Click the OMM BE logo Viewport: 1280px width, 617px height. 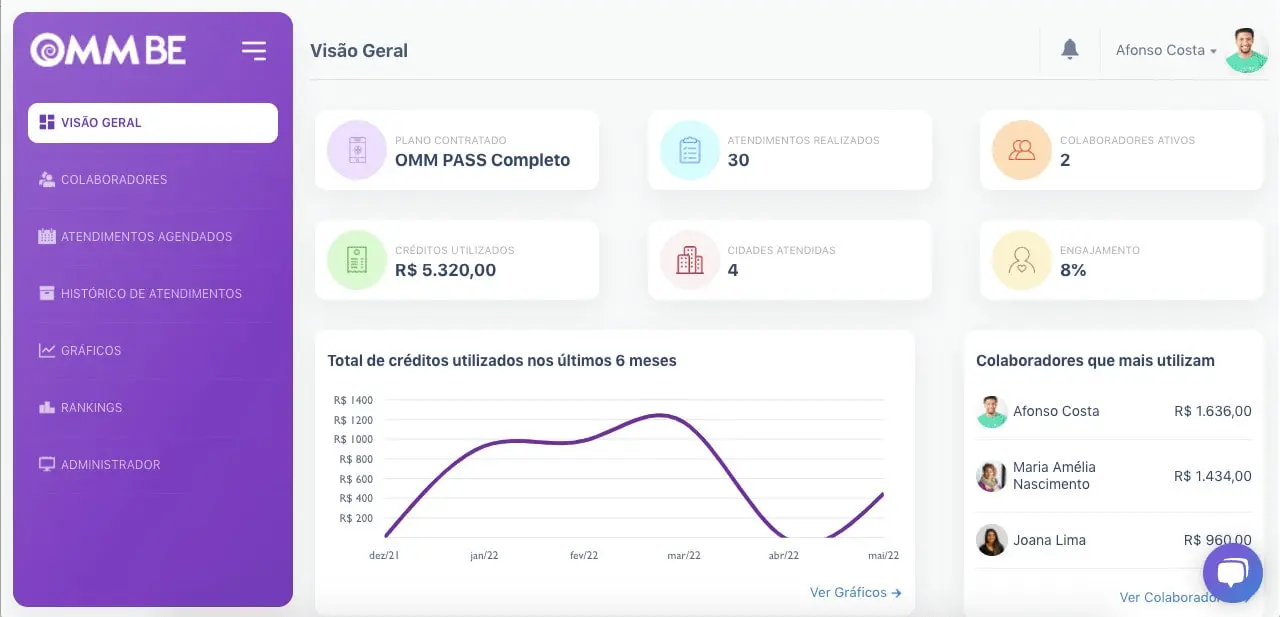click(107, 49)
